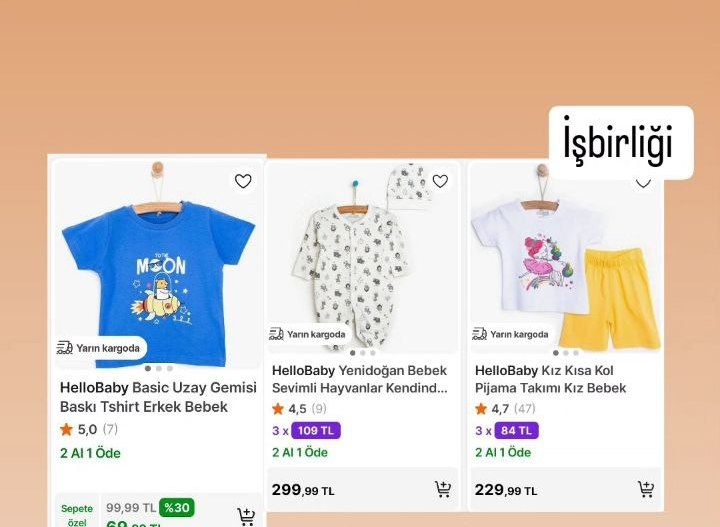Click the green %30 discount badge
Screen dimensions: 720x527
coord(177,508)
